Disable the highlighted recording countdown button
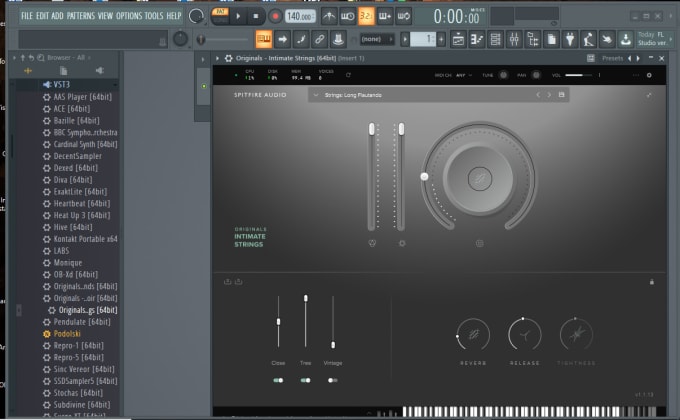Viewport: 680px width, 420px height. click(x=366, y=16)
